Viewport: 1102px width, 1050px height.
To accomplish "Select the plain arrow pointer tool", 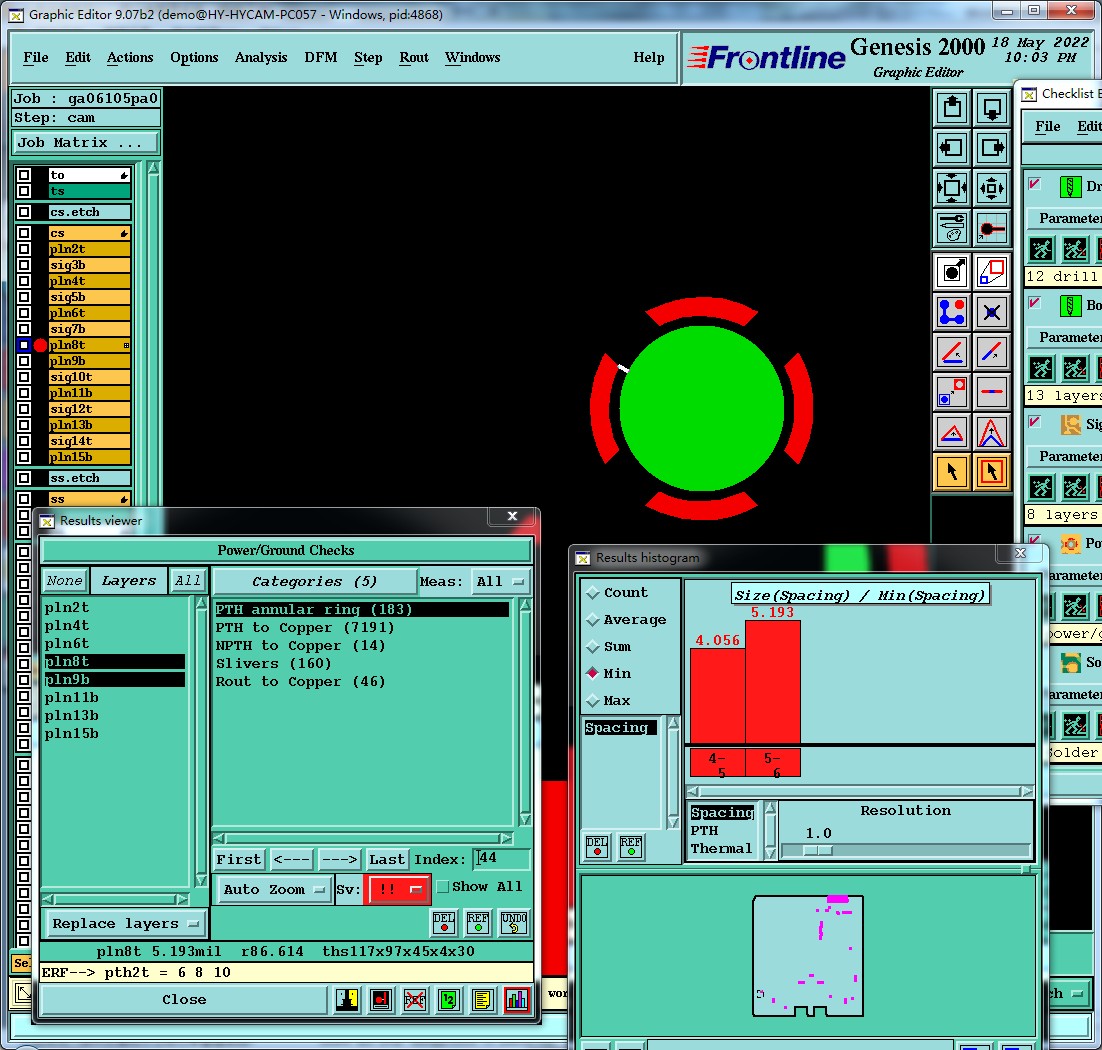I will click(952, 472).
